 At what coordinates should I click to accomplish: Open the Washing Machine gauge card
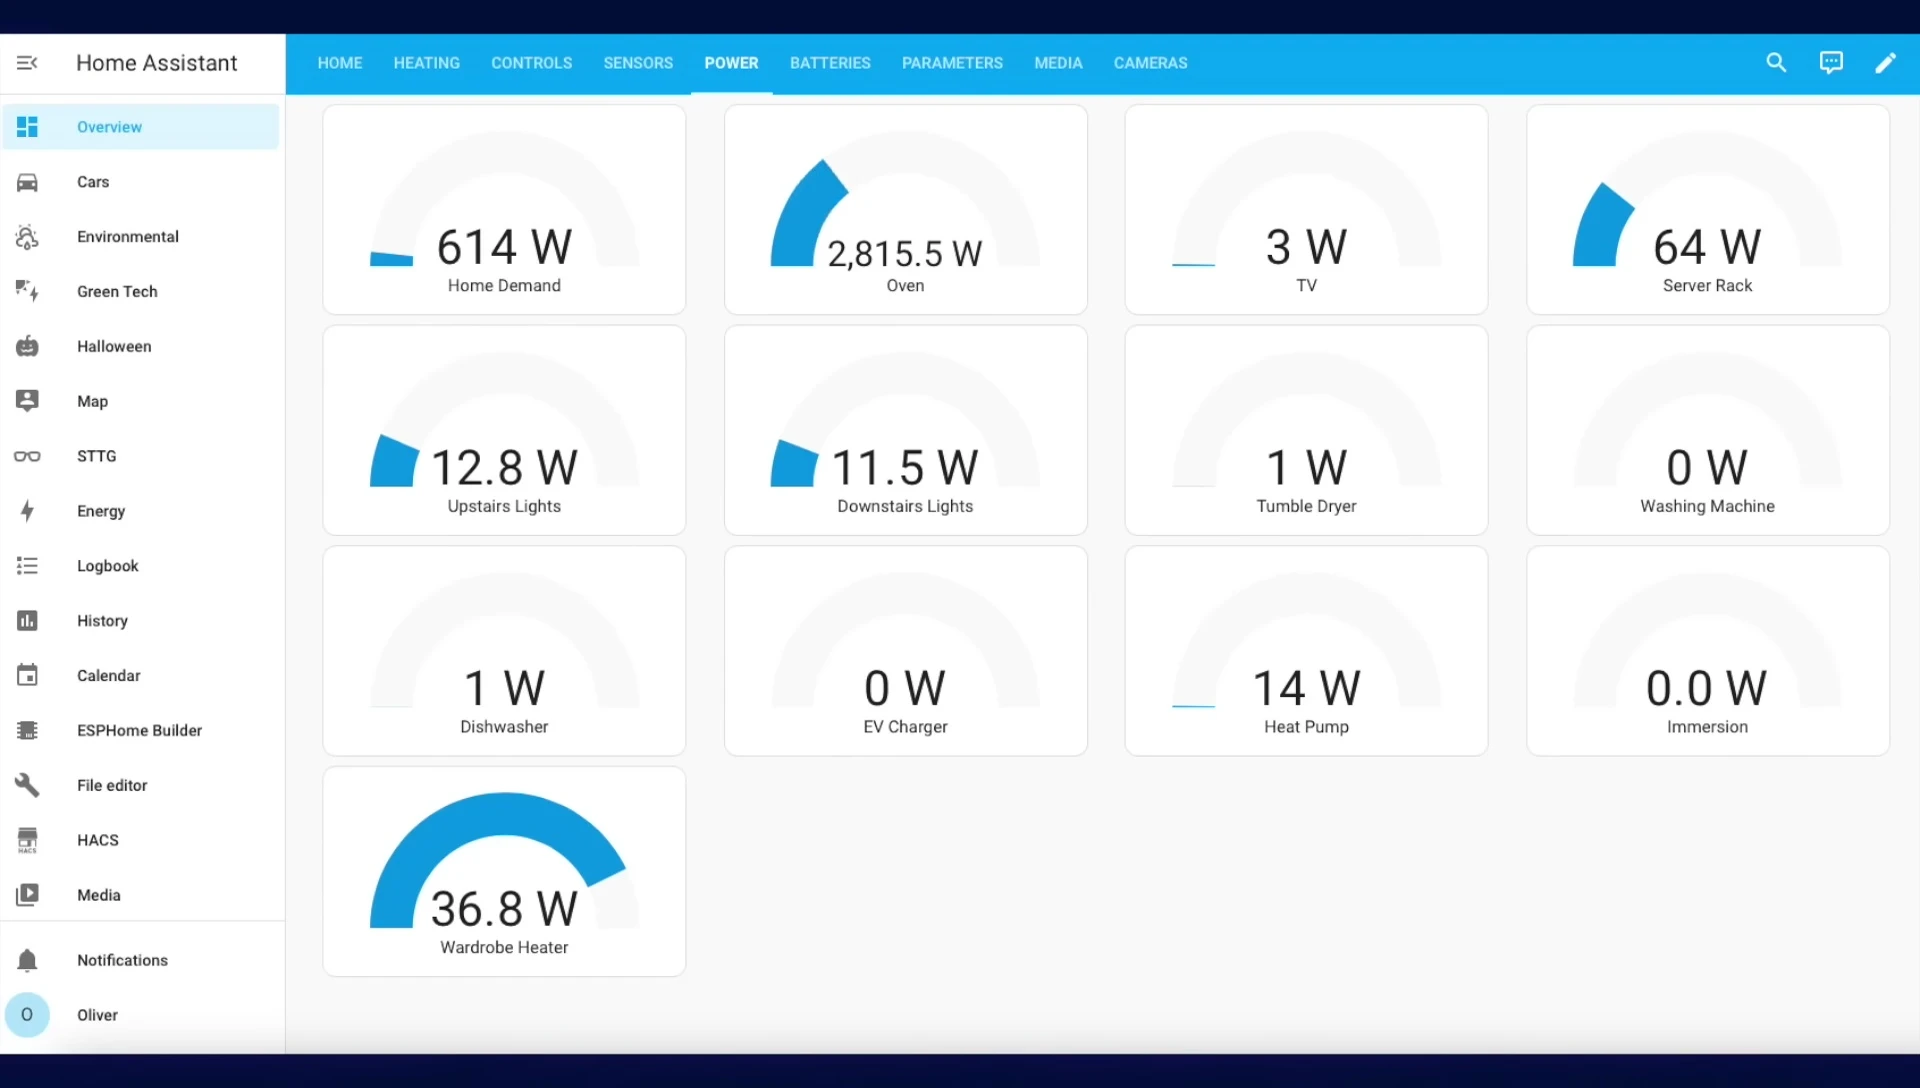pyautogui.click(x=1707, y=430)
